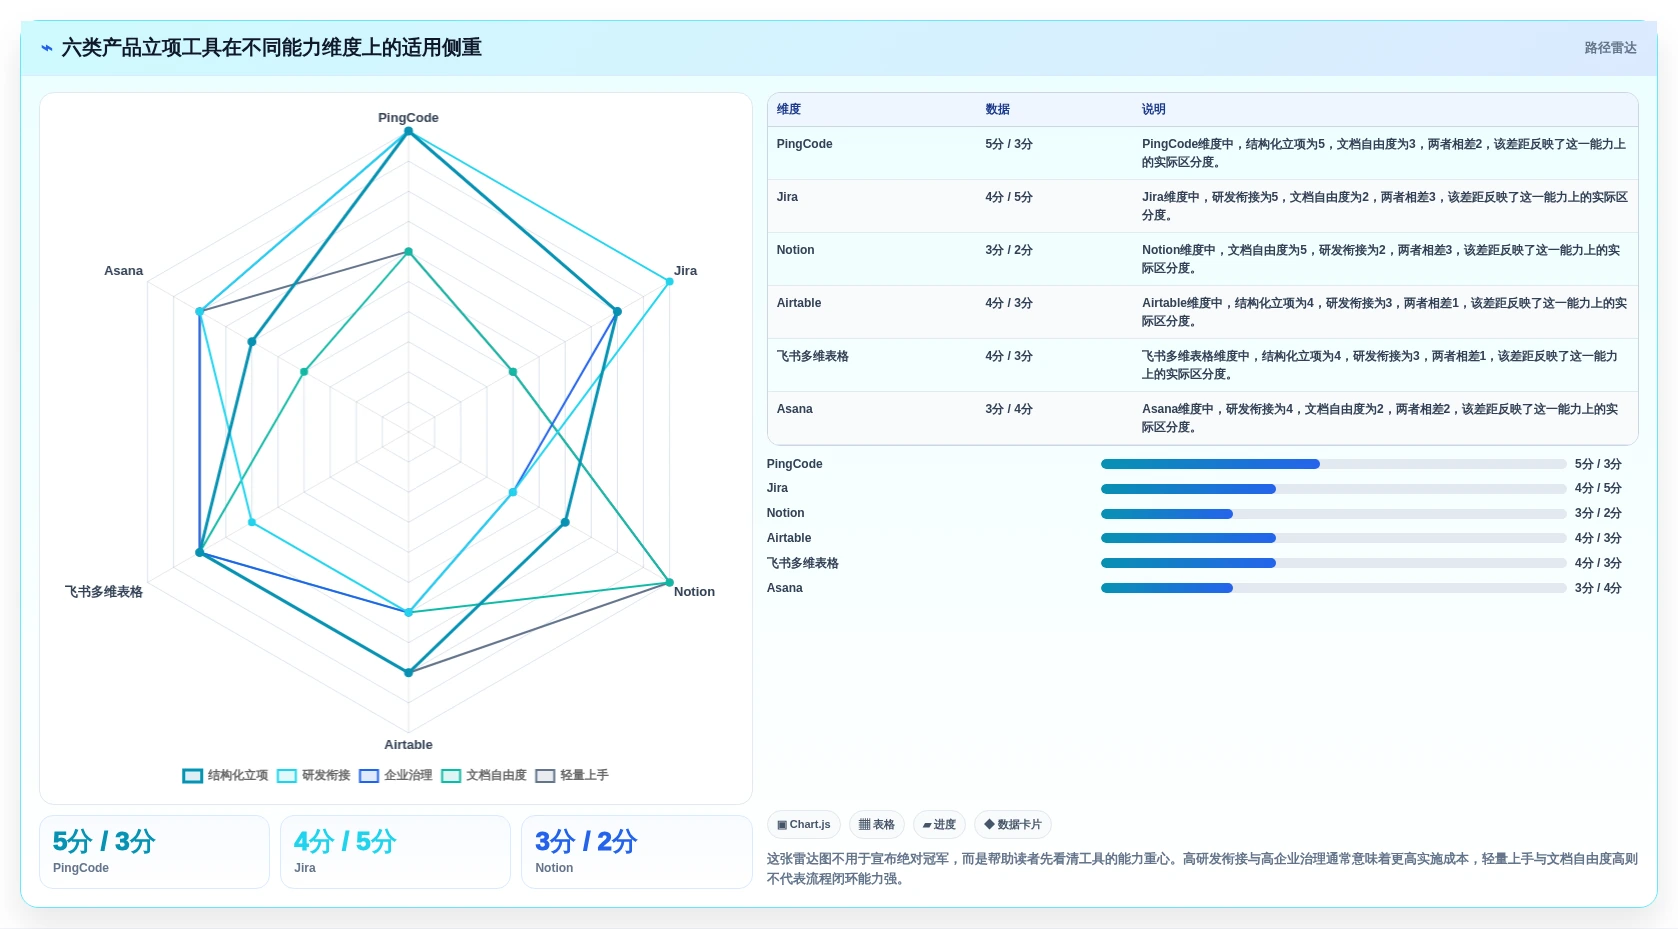
Task: Toggle the 文档自由度 legend swatch
Action: (451, 776)
